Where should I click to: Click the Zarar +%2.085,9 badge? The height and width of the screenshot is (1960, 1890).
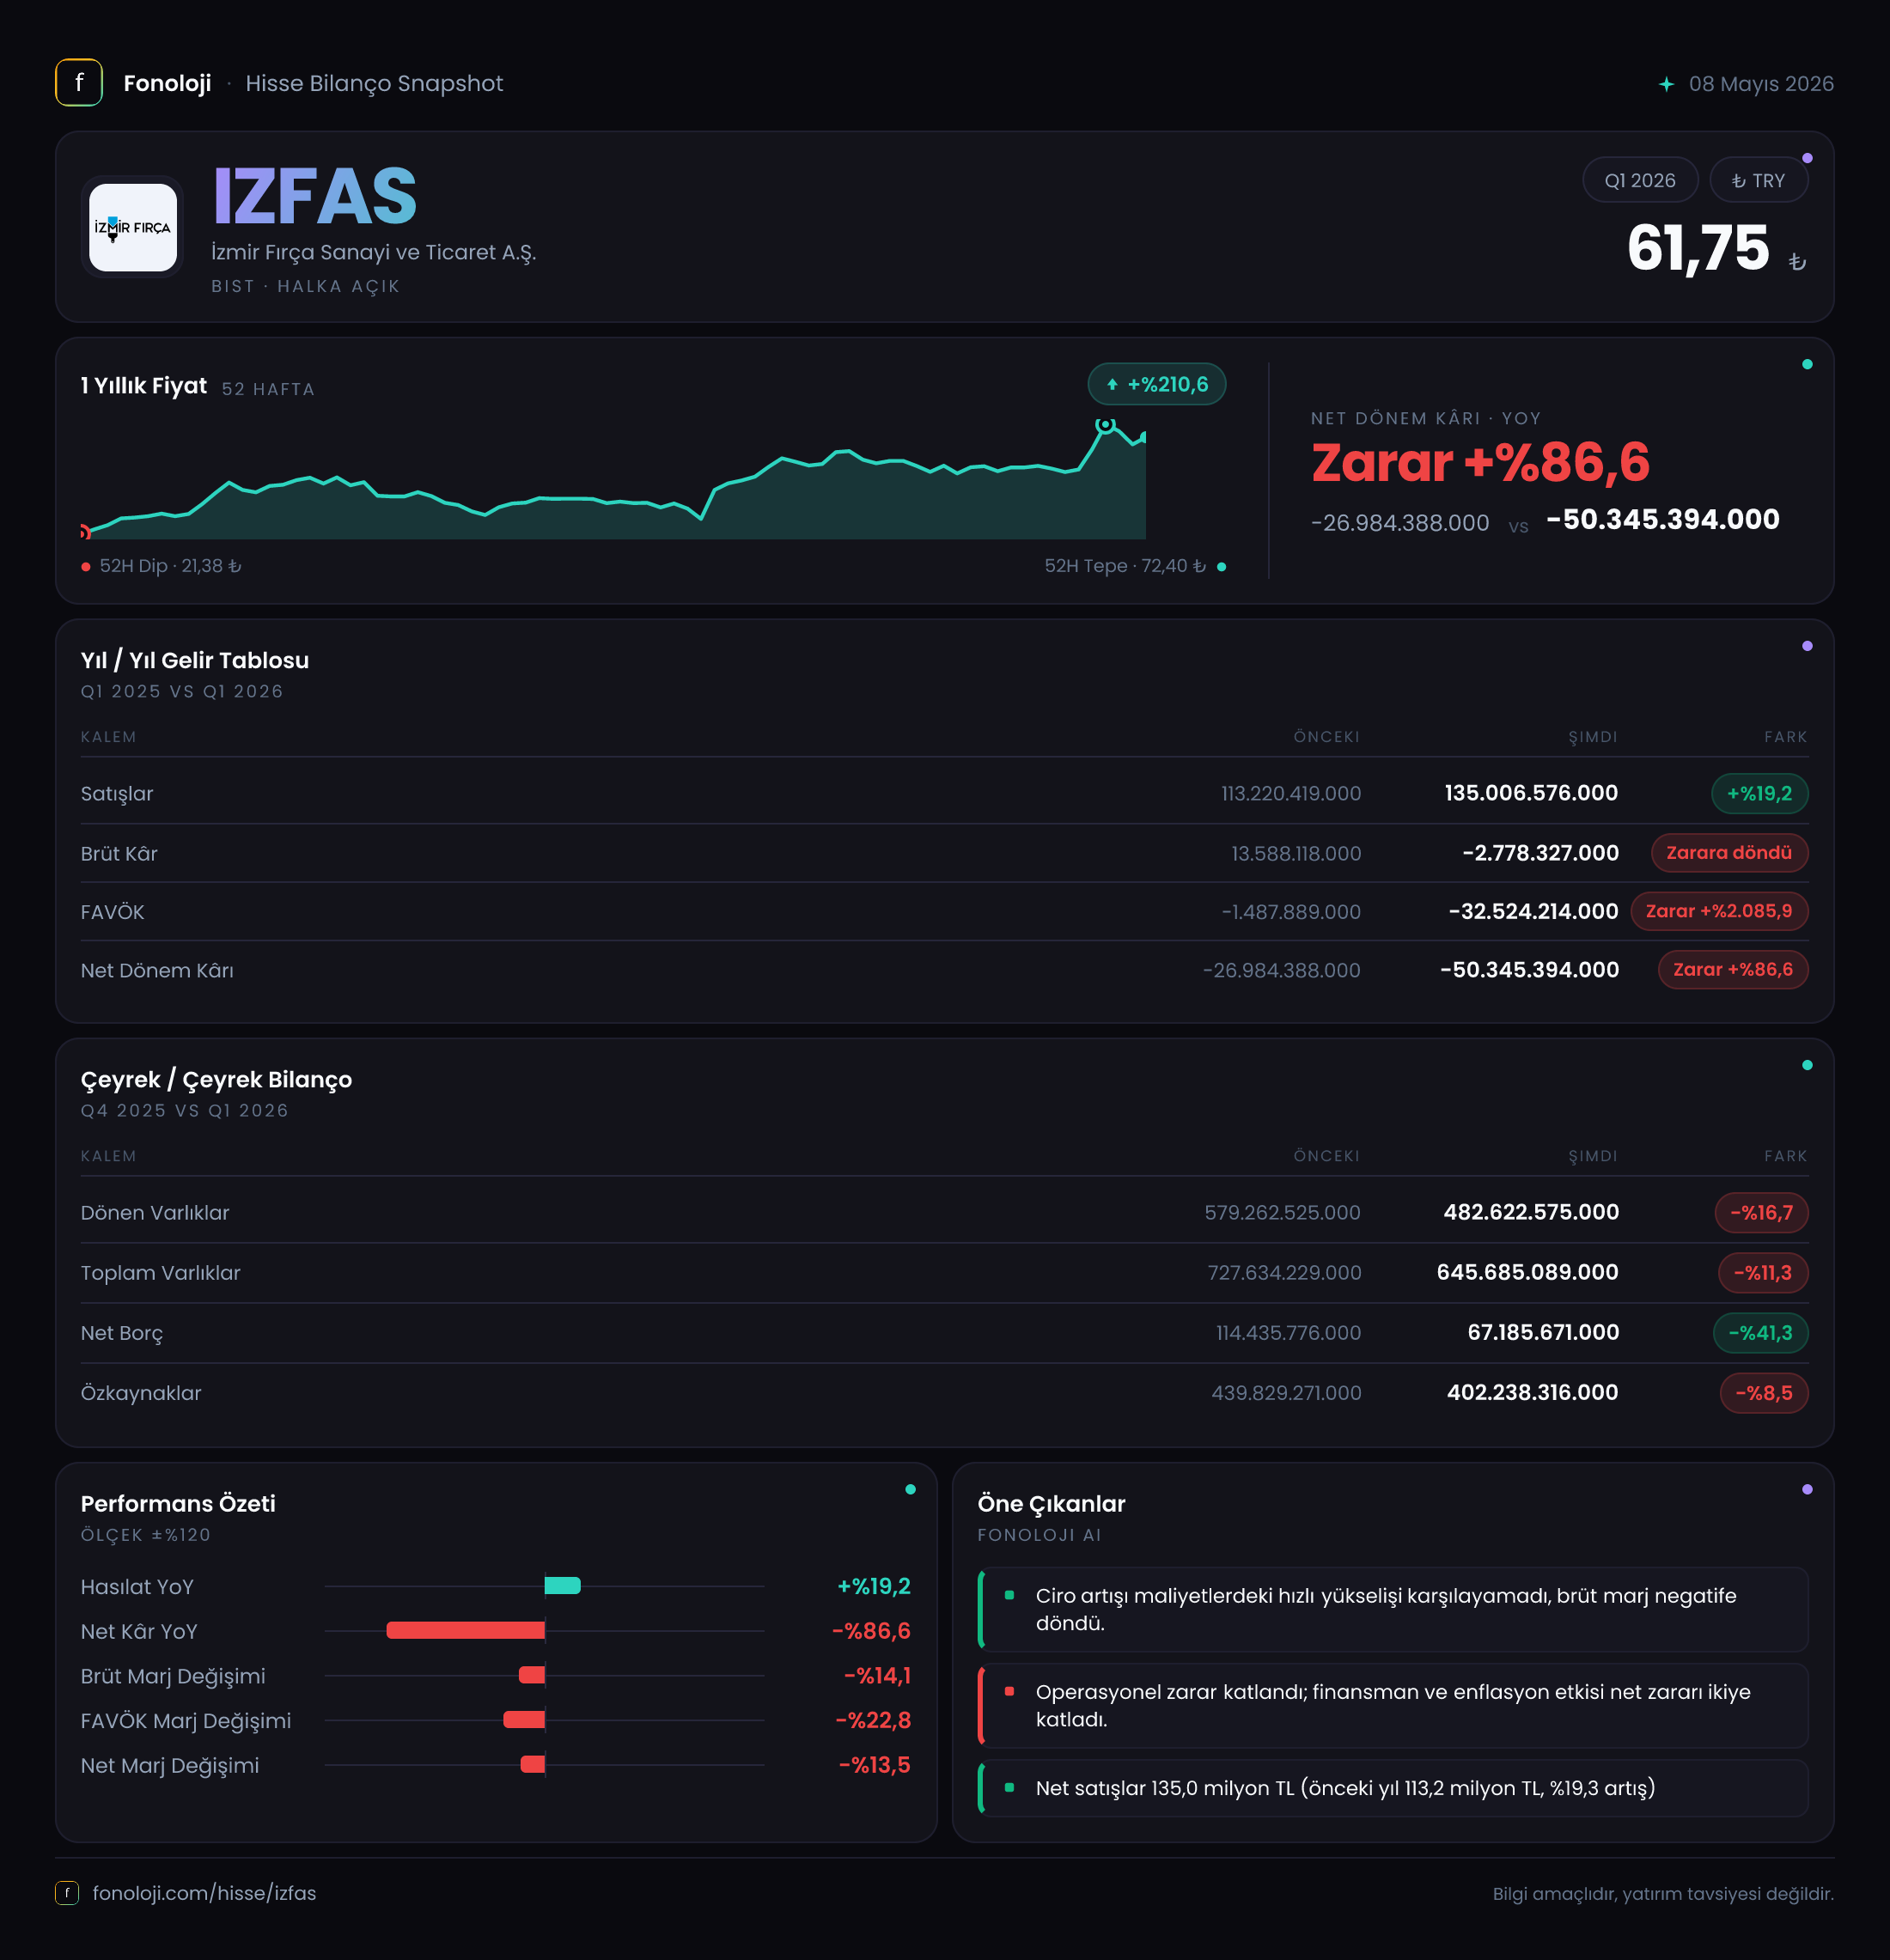1719,911
